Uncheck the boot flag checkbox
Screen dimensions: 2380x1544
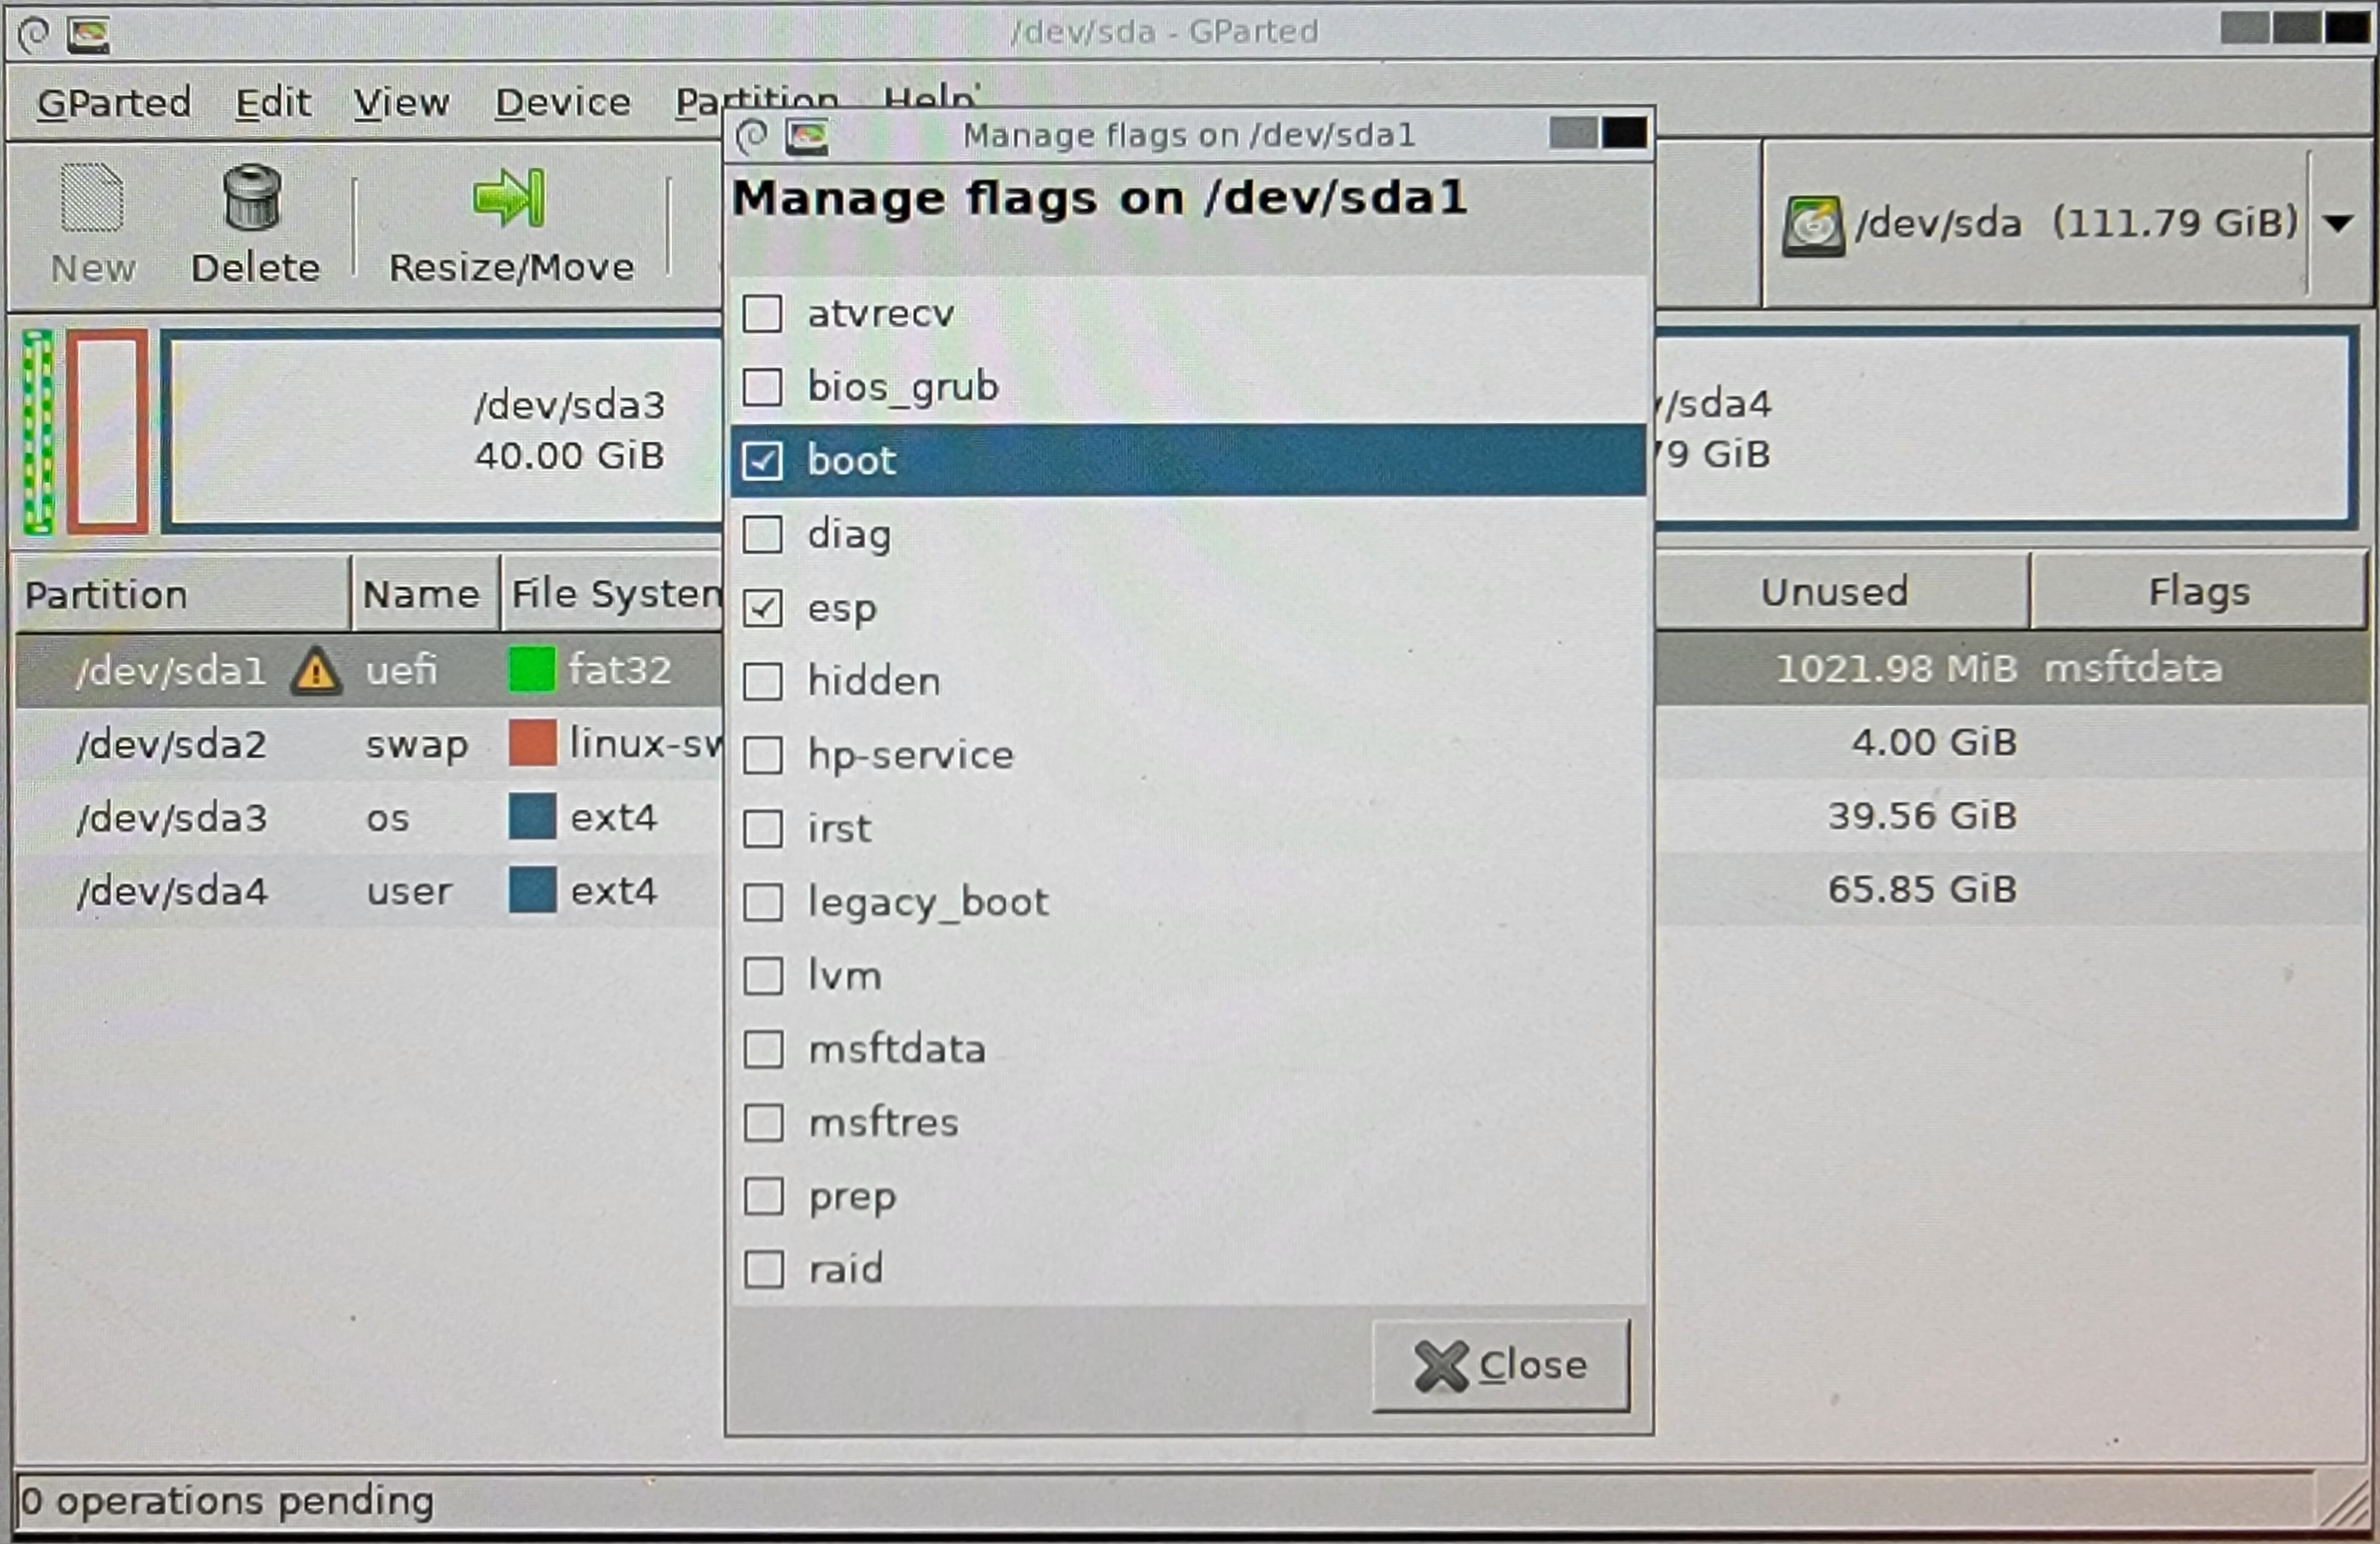tap(763, 461)
